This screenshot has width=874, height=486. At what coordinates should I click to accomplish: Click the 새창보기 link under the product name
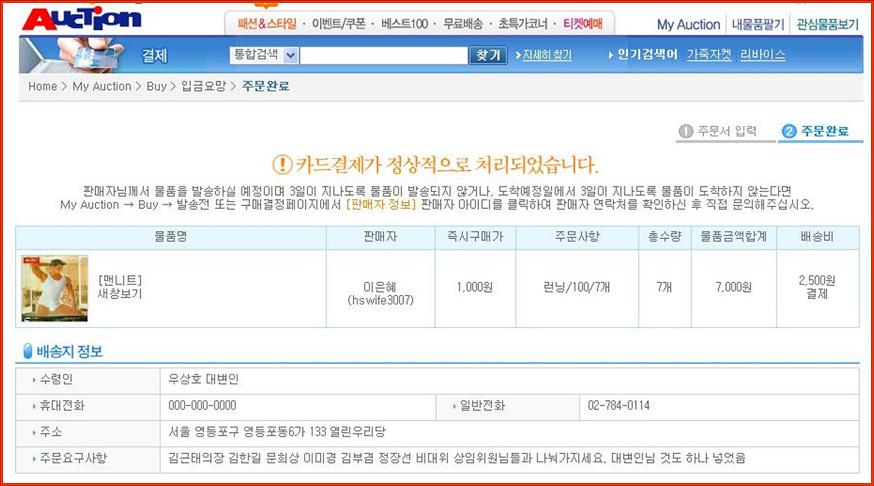[120, 294]
